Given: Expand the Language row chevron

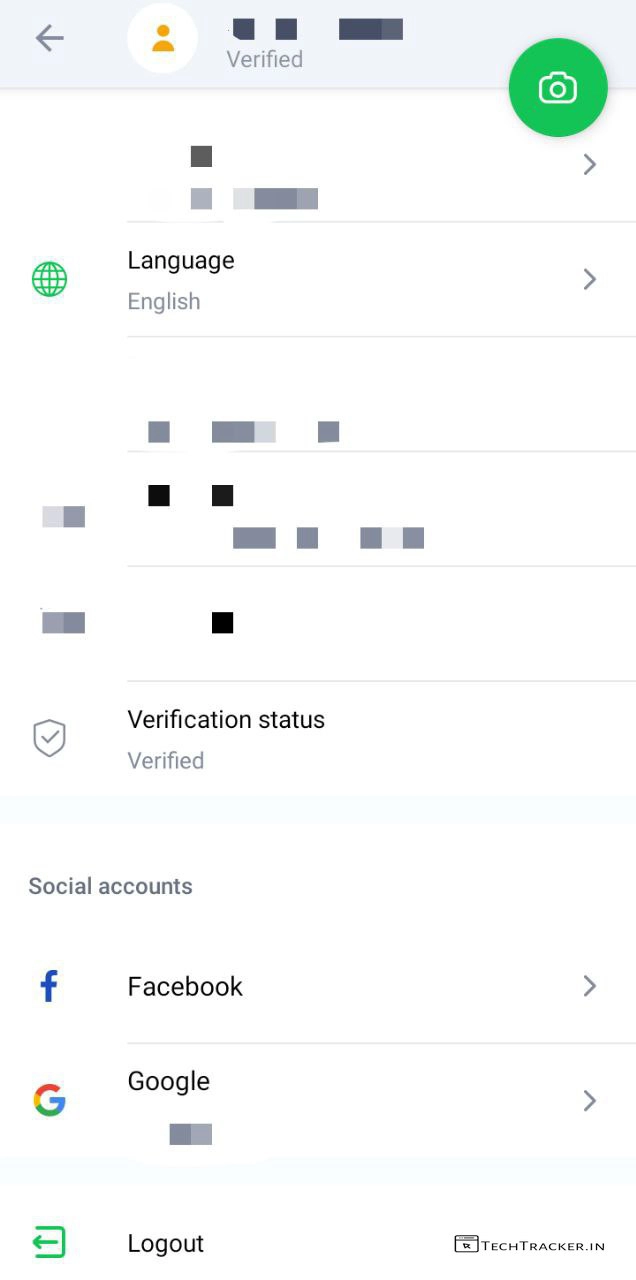Looking at the screenshot, I should pyautogui.click(x=590, y=280).
